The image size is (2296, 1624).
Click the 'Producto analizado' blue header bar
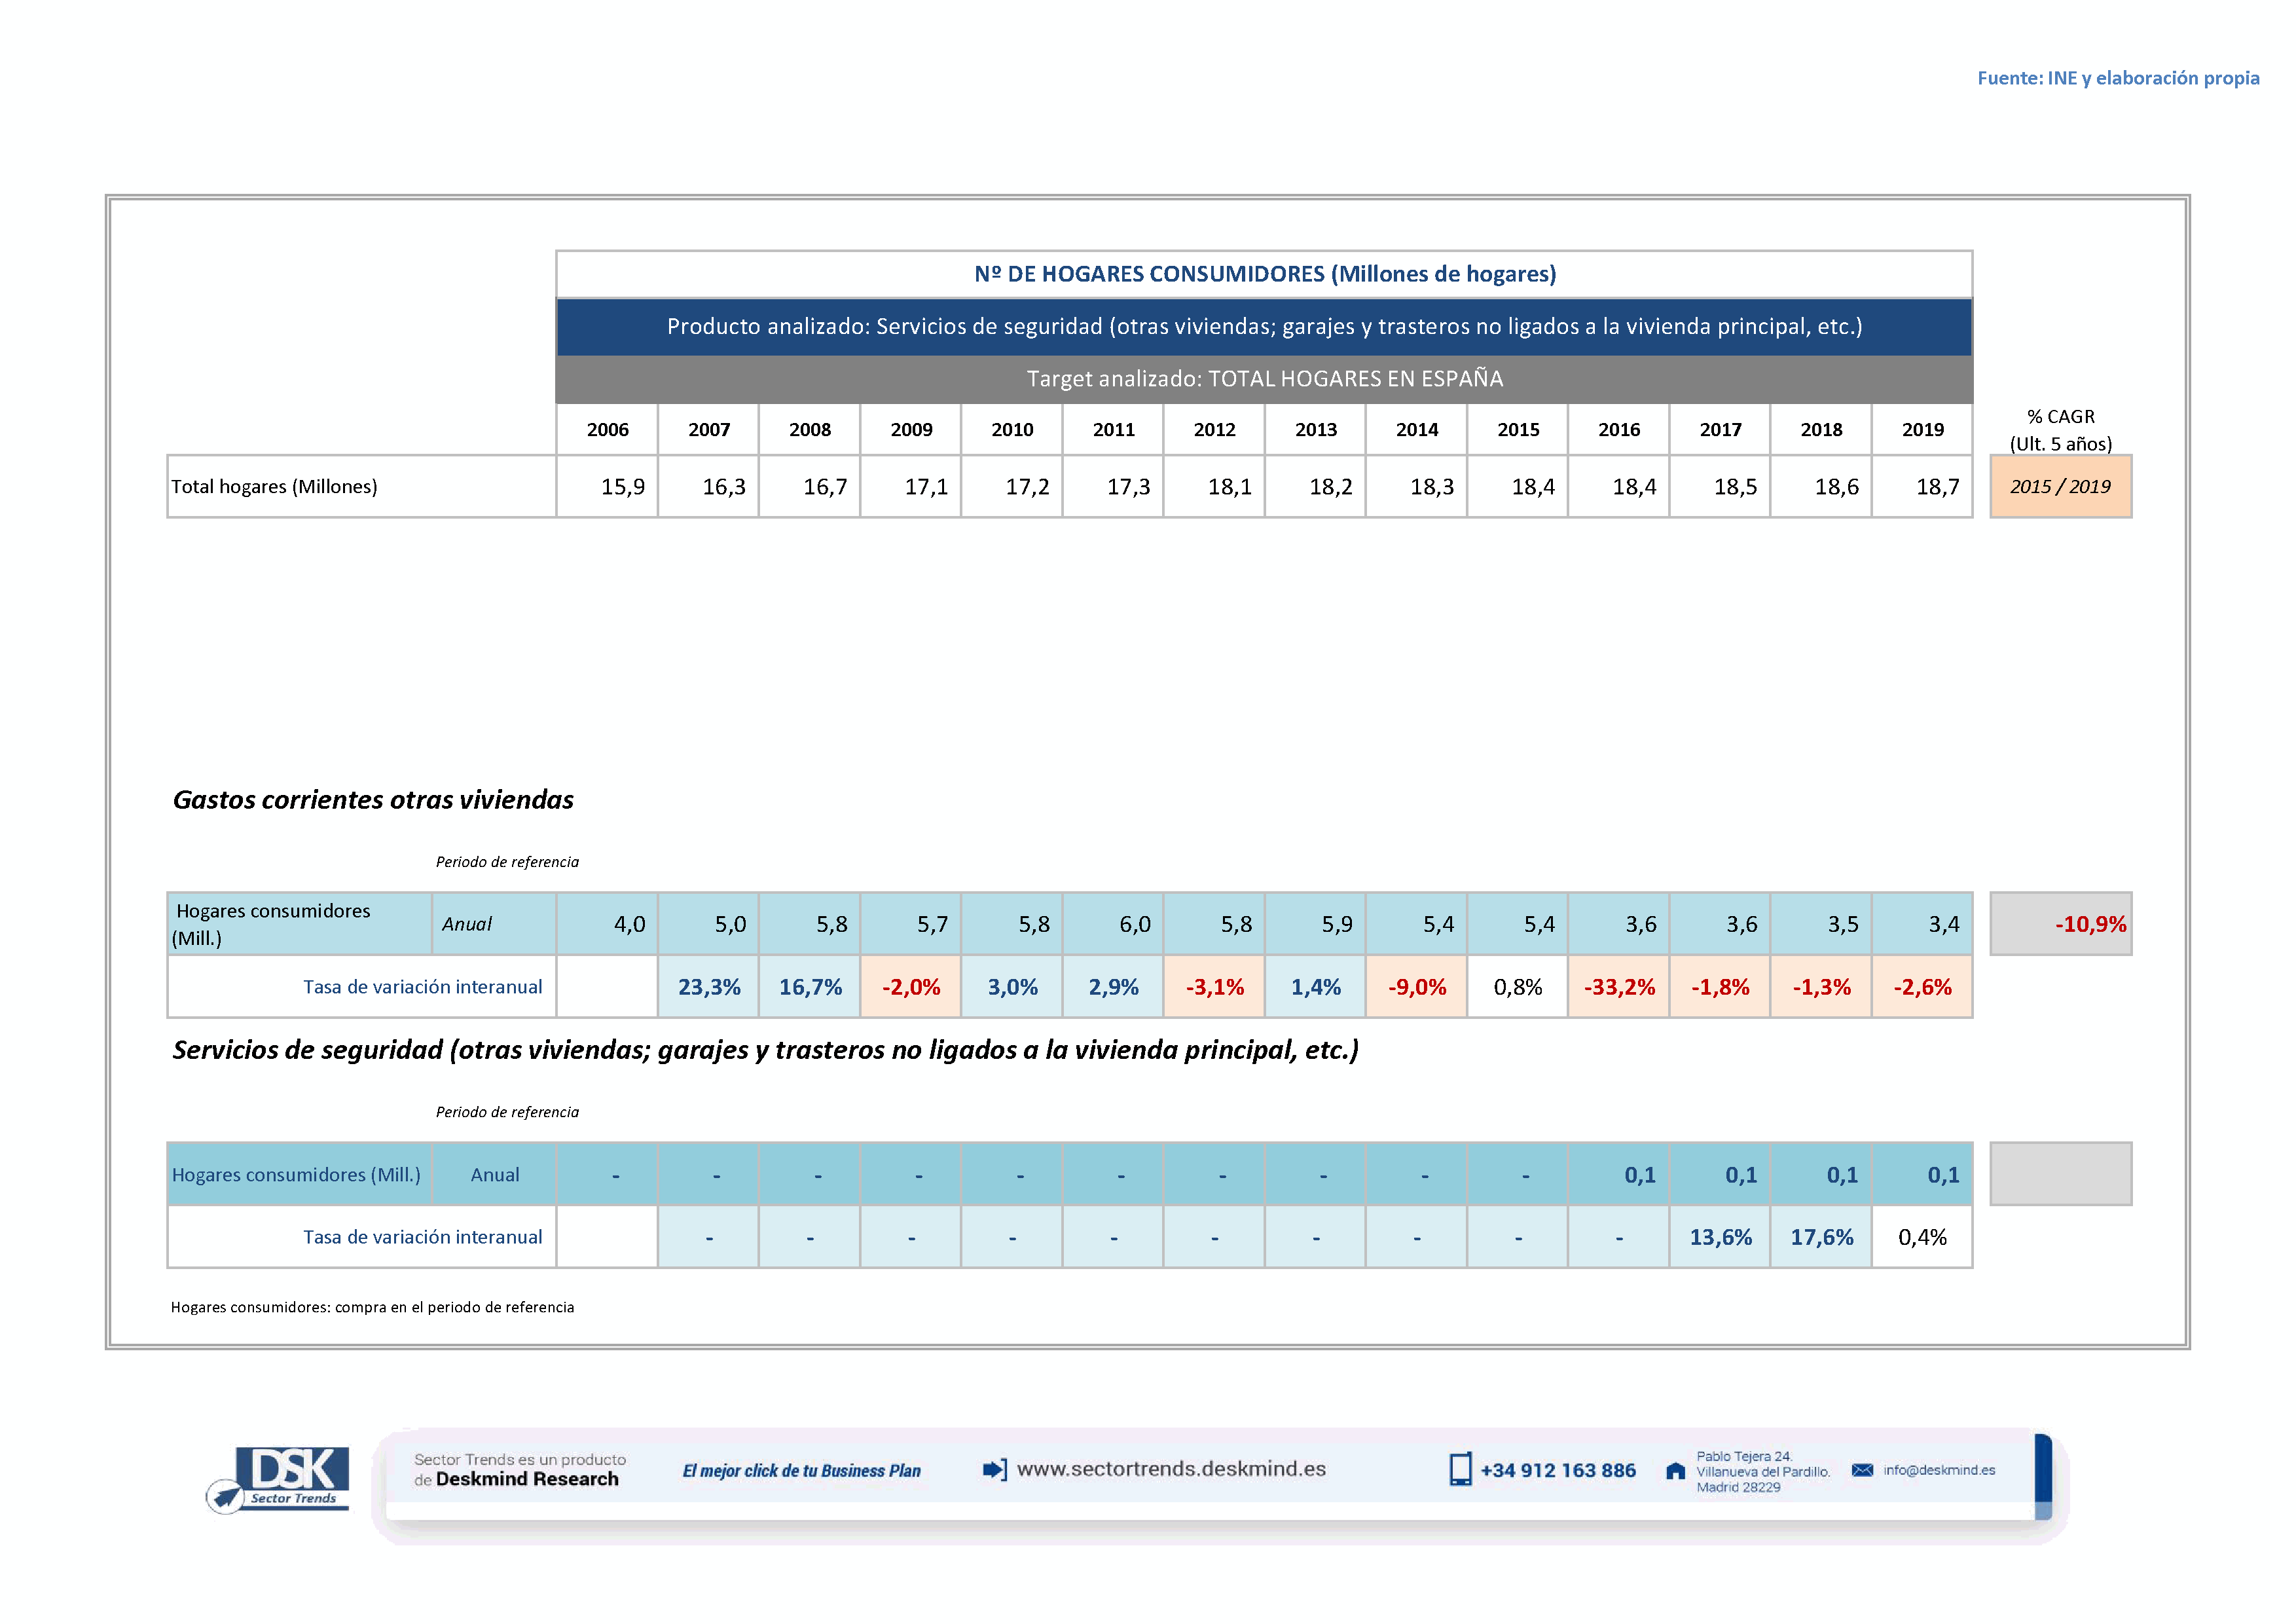coord(1264,327)
